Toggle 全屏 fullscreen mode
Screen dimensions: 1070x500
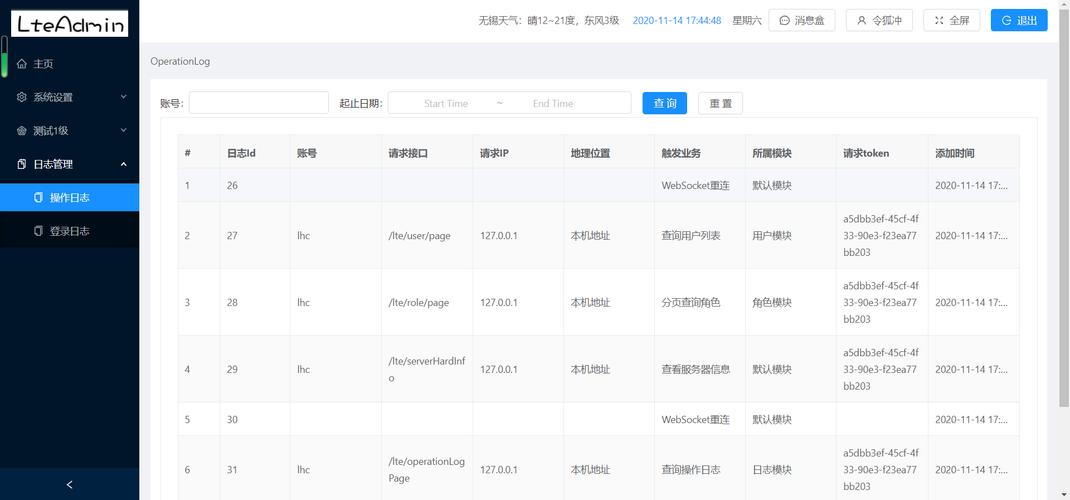pyautogui.click(x=951, y=20)
